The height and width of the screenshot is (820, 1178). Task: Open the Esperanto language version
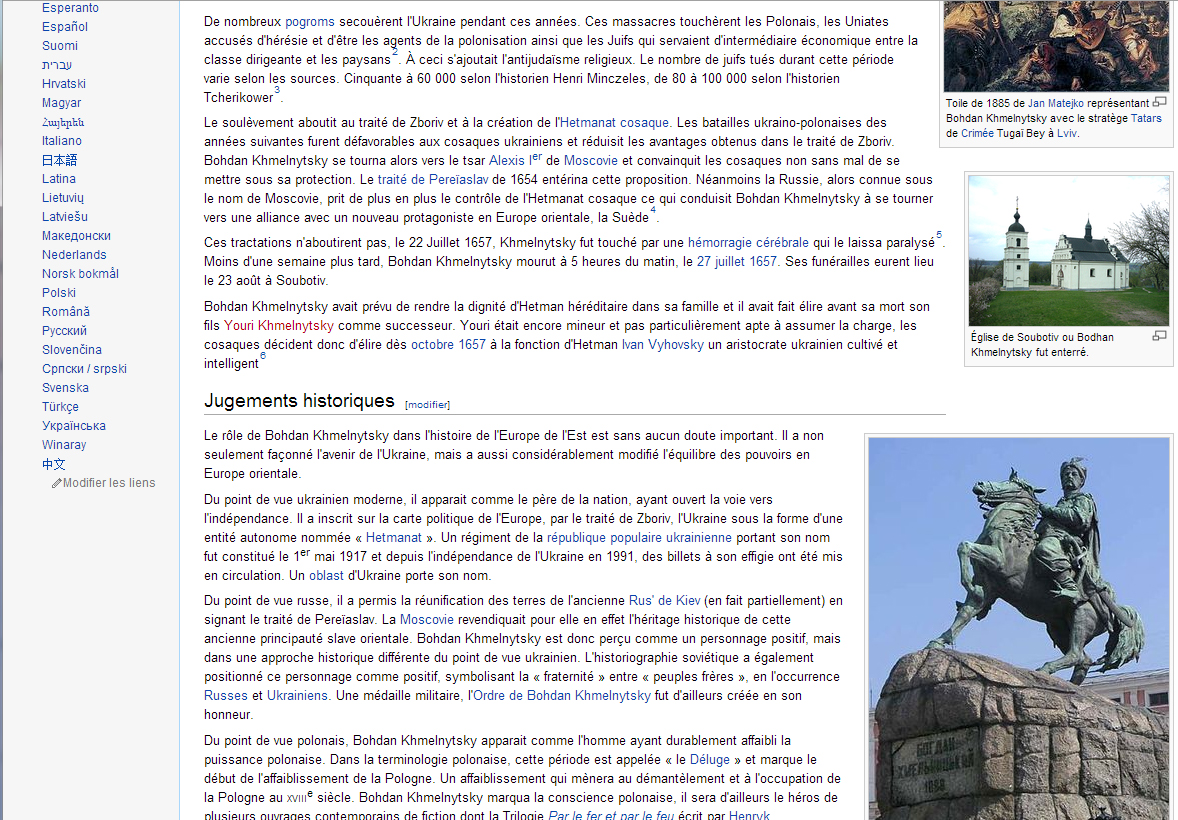click(70, 8)
